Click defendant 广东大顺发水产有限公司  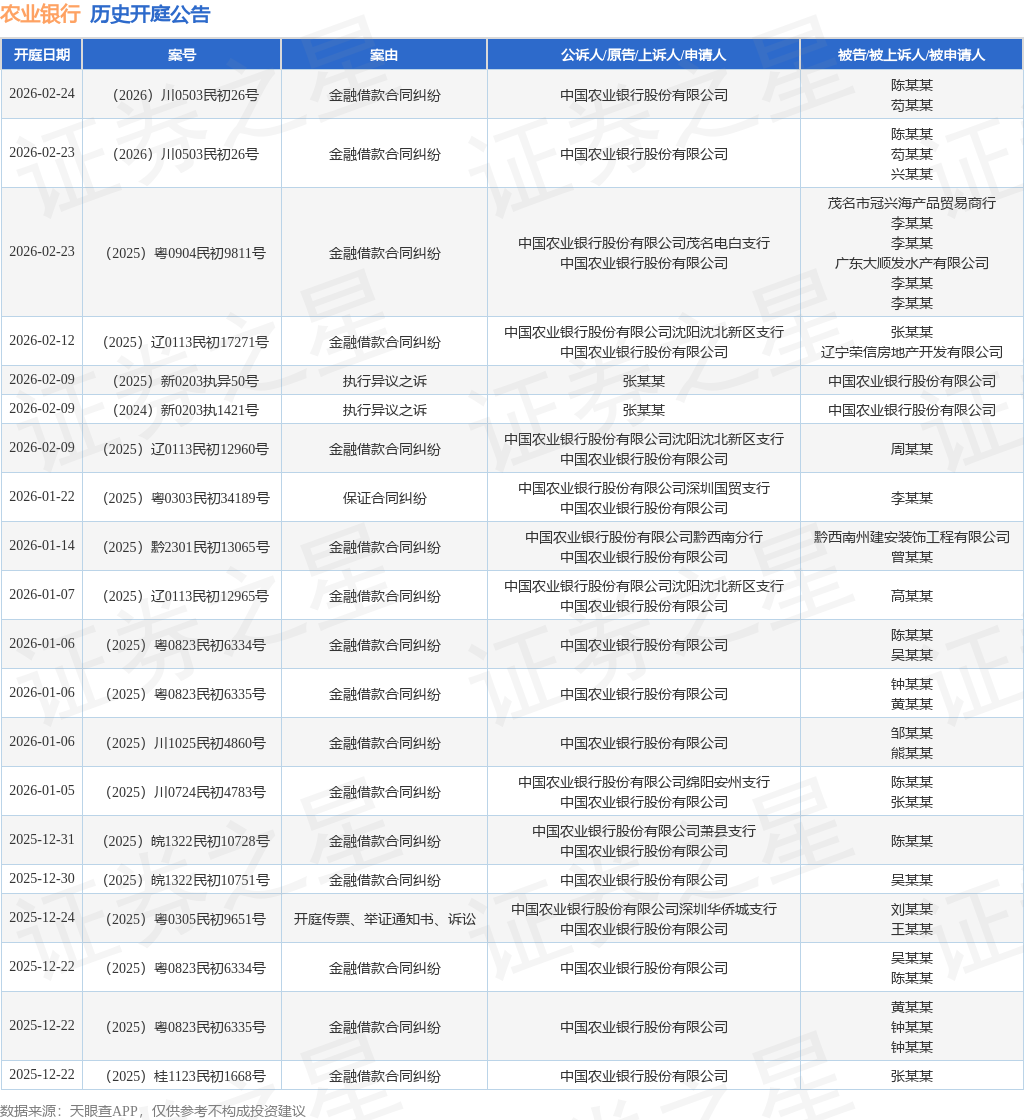coord(912,263)
